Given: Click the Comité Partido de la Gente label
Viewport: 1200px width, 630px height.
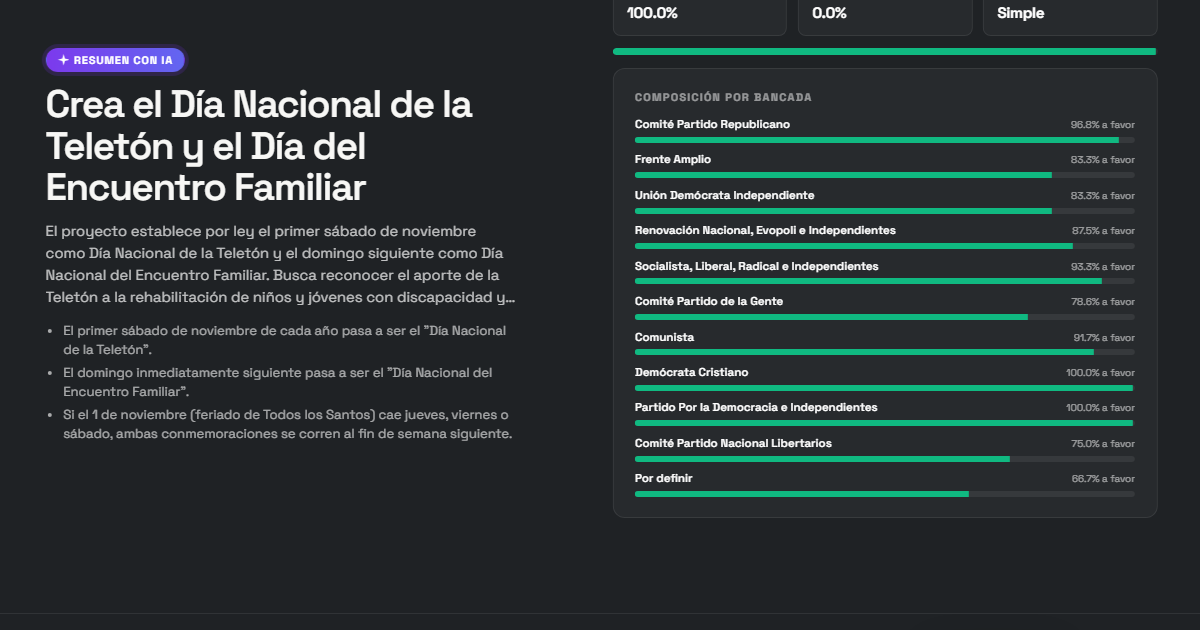Looking at the screenshot, I should pos(709,301).
